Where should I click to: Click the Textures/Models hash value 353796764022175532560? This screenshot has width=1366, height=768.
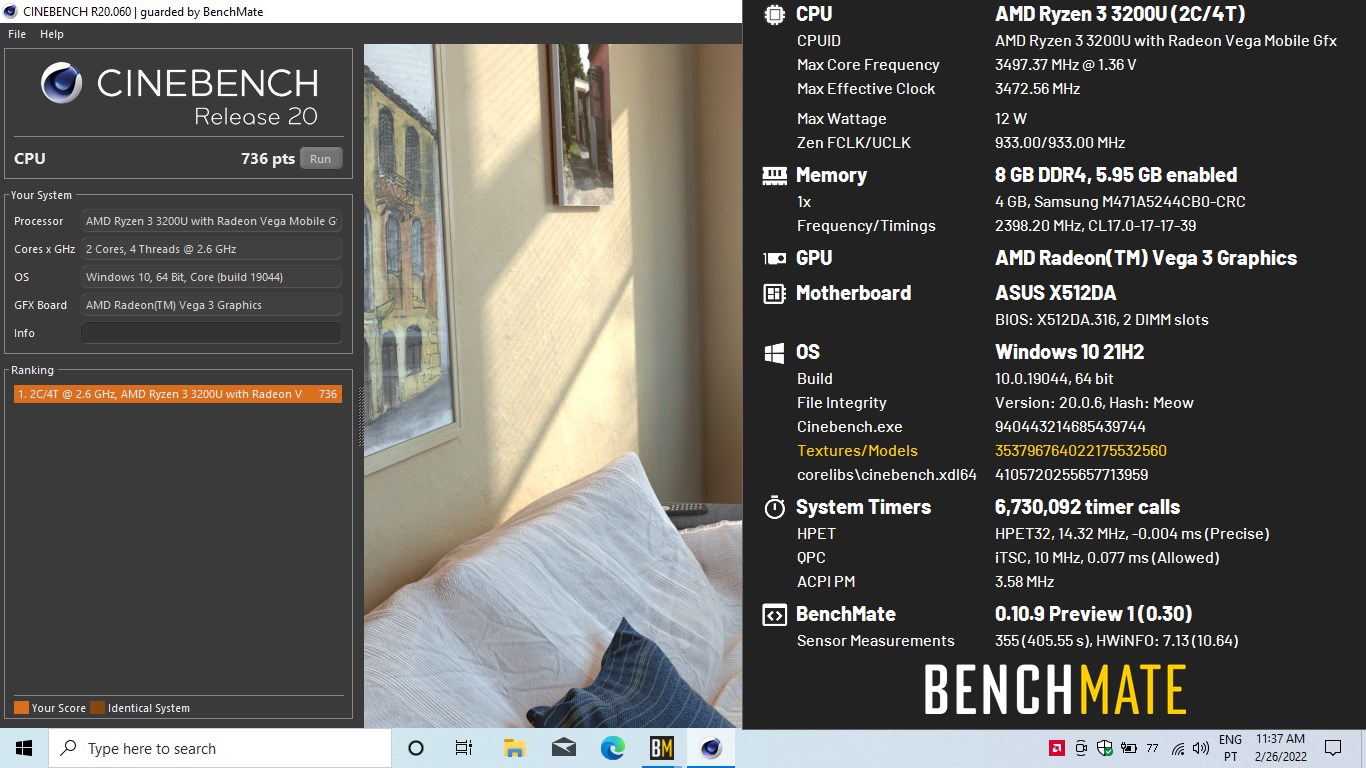(1081, 451)
